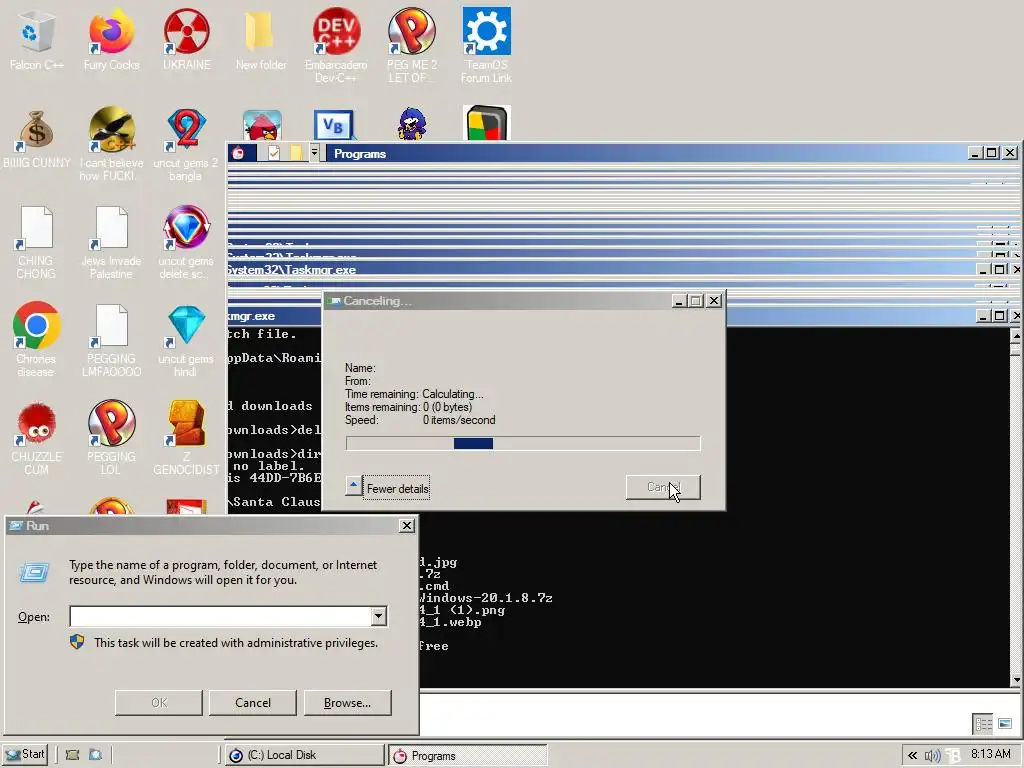Open the 'uncut gems 2 bangla' shortcut
The height and width of the screenshot is (768, 1024).
[187, 129]
